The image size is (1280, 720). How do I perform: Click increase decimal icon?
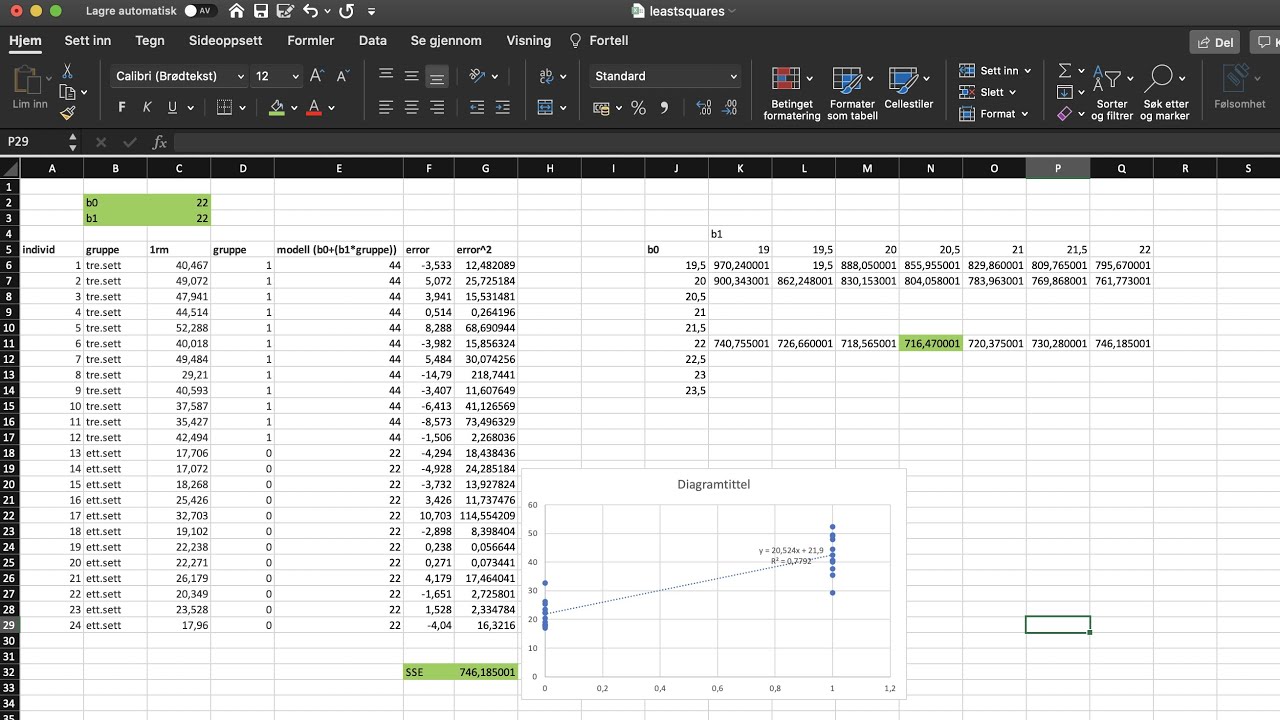click(x=703, y=108)
